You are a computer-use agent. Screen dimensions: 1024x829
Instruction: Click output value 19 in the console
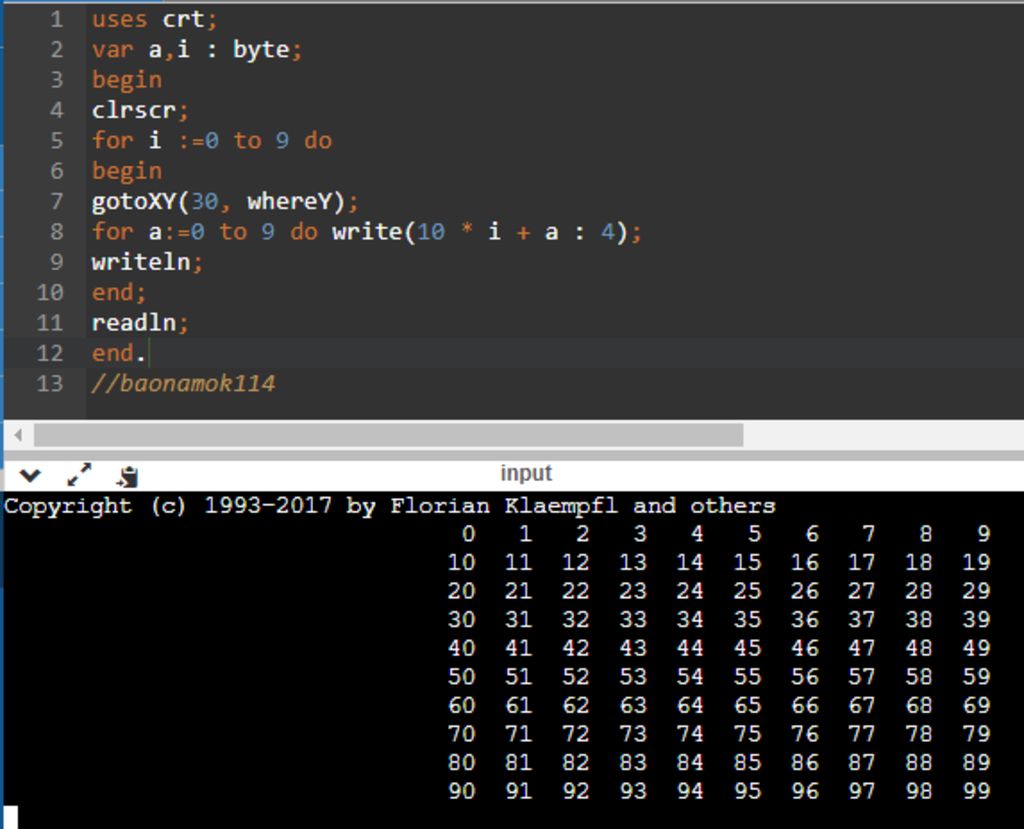976,562
